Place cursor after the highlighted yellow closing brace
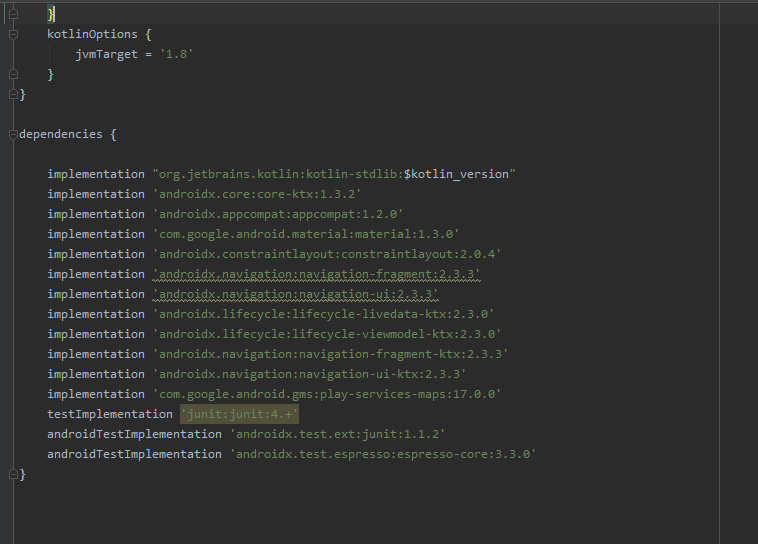Image resolution: width=758 pixels, height=544 pixels. click(55, 15)
